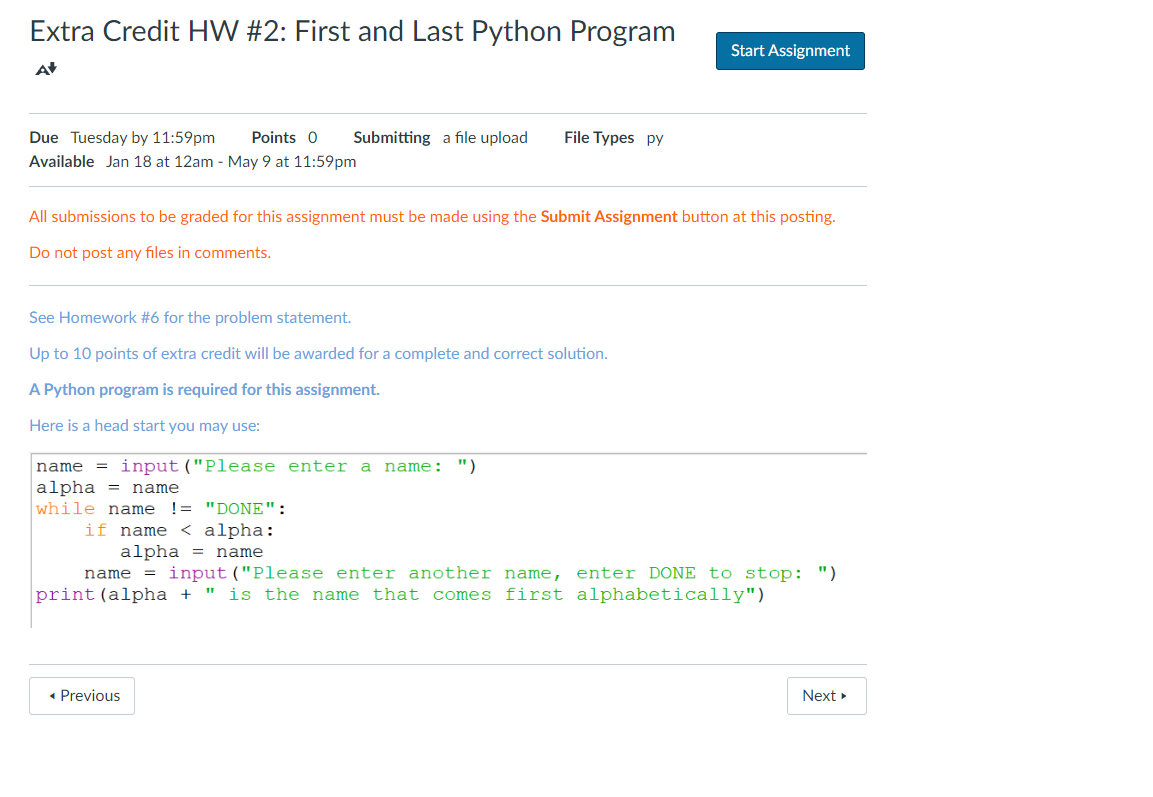Click the "A Python program is required" text
Viewport: 1153px width, 797px height.
tap(204, 389)
